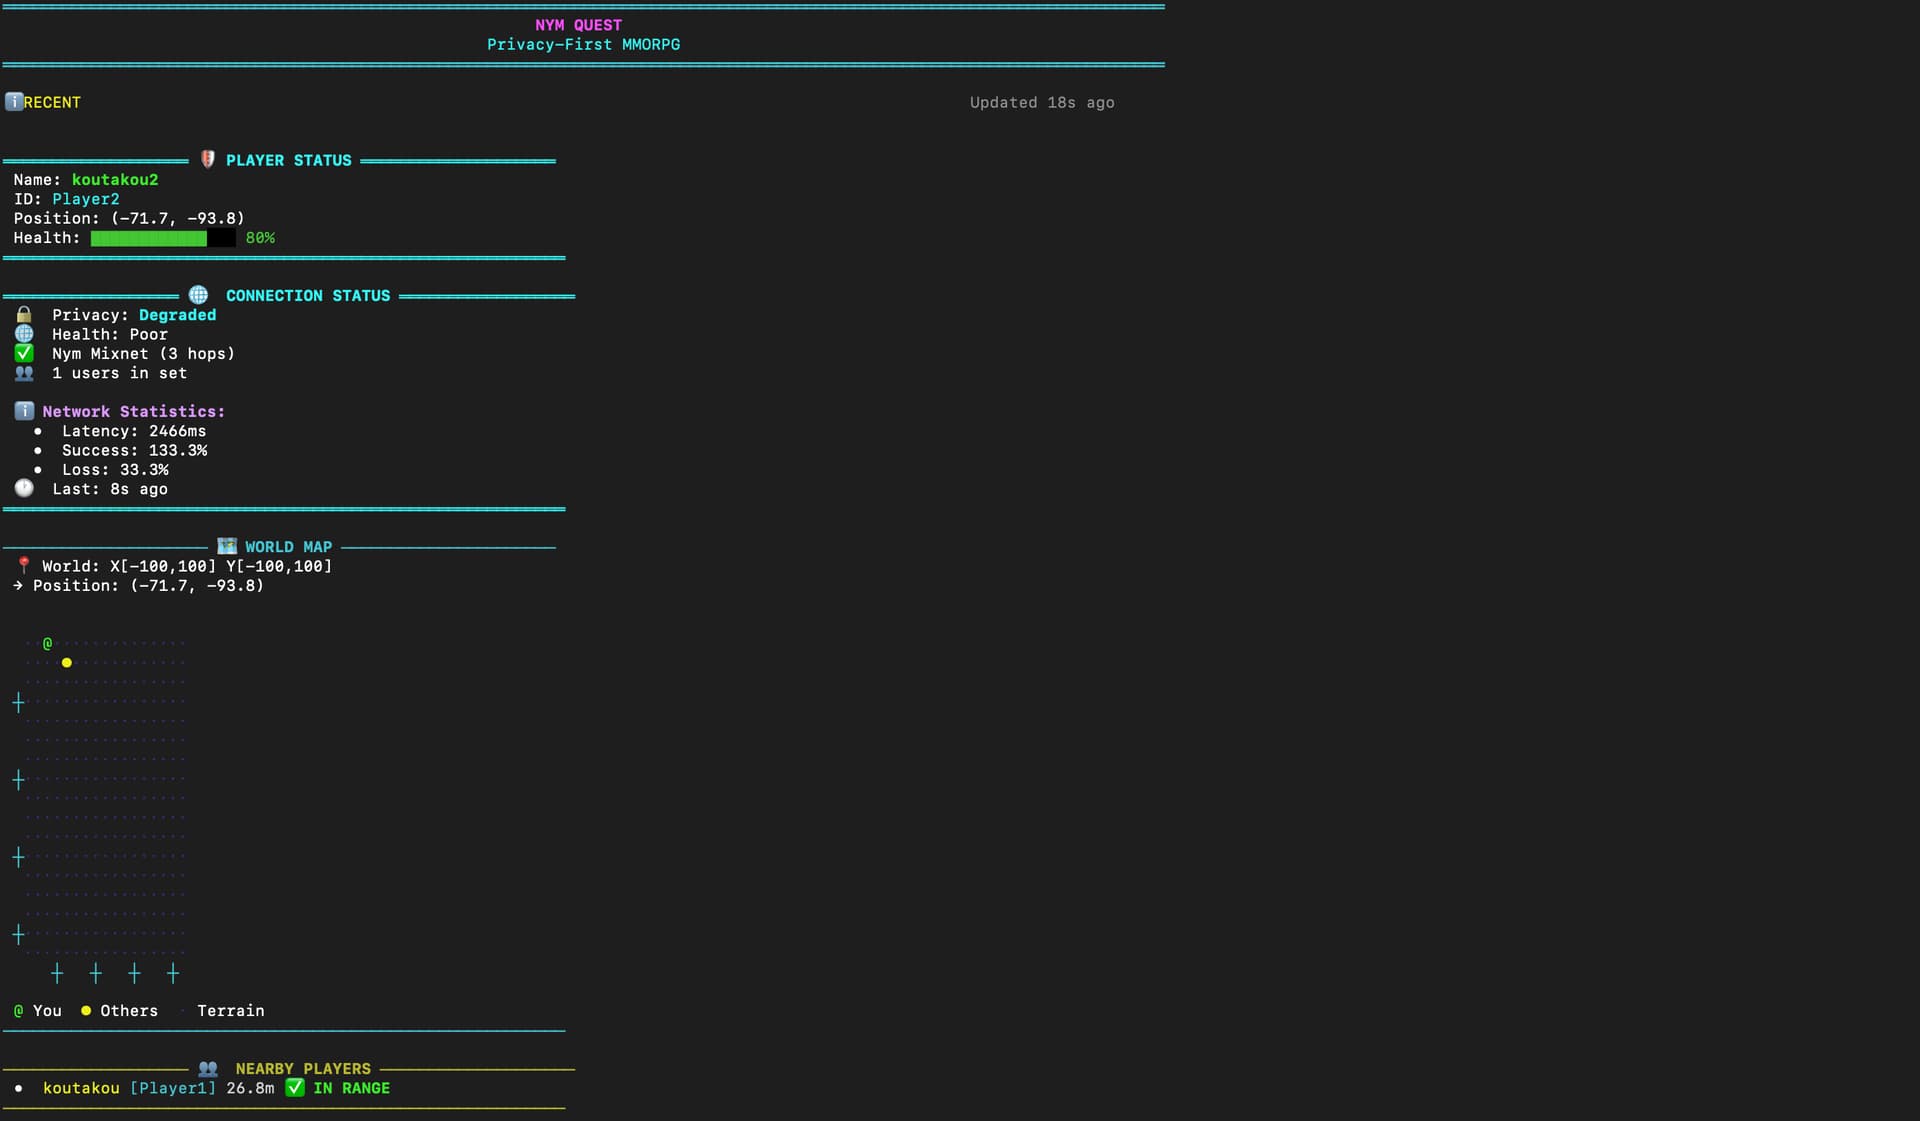
Task: Click the globe icon in CONNECTION STATUS header
Action: point(199,295)
